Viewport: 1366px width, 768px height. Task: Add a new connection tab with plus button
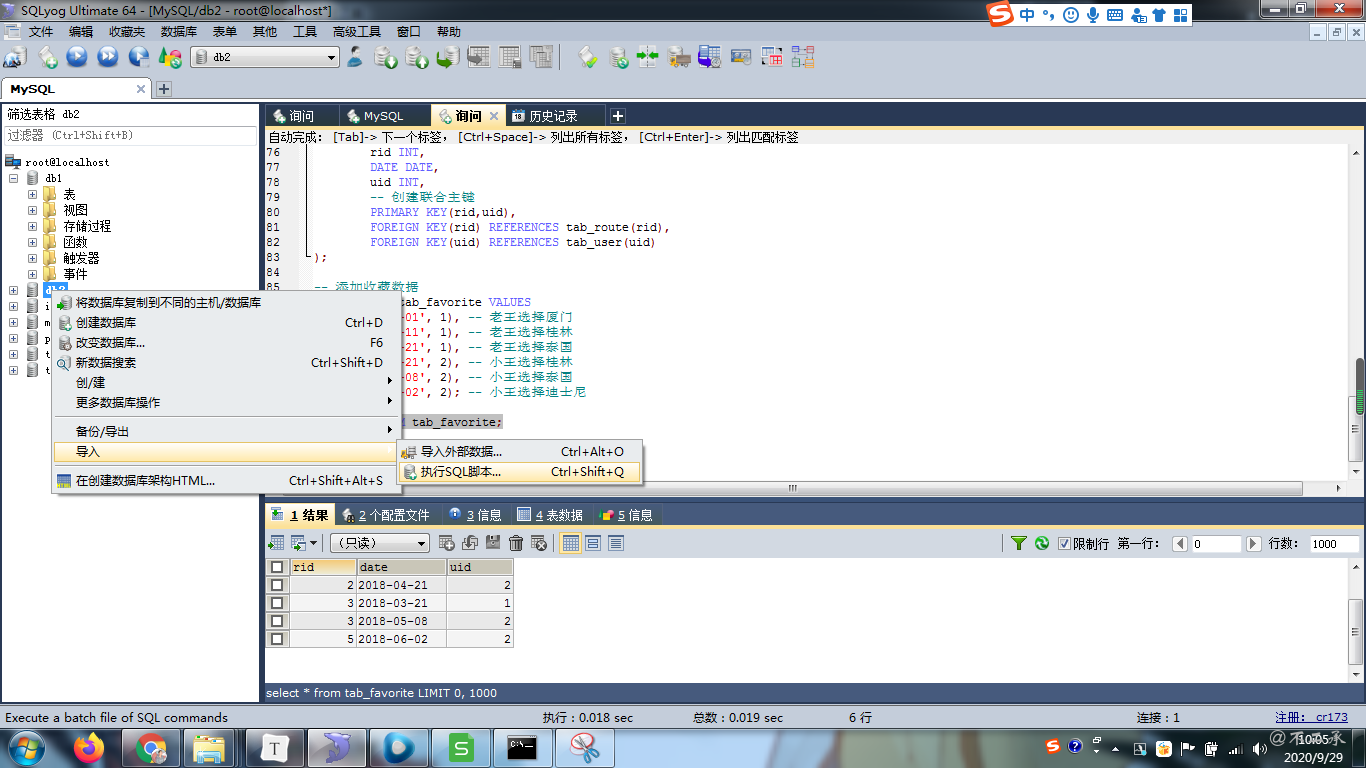pyautogui.click(x=165, y=89)
